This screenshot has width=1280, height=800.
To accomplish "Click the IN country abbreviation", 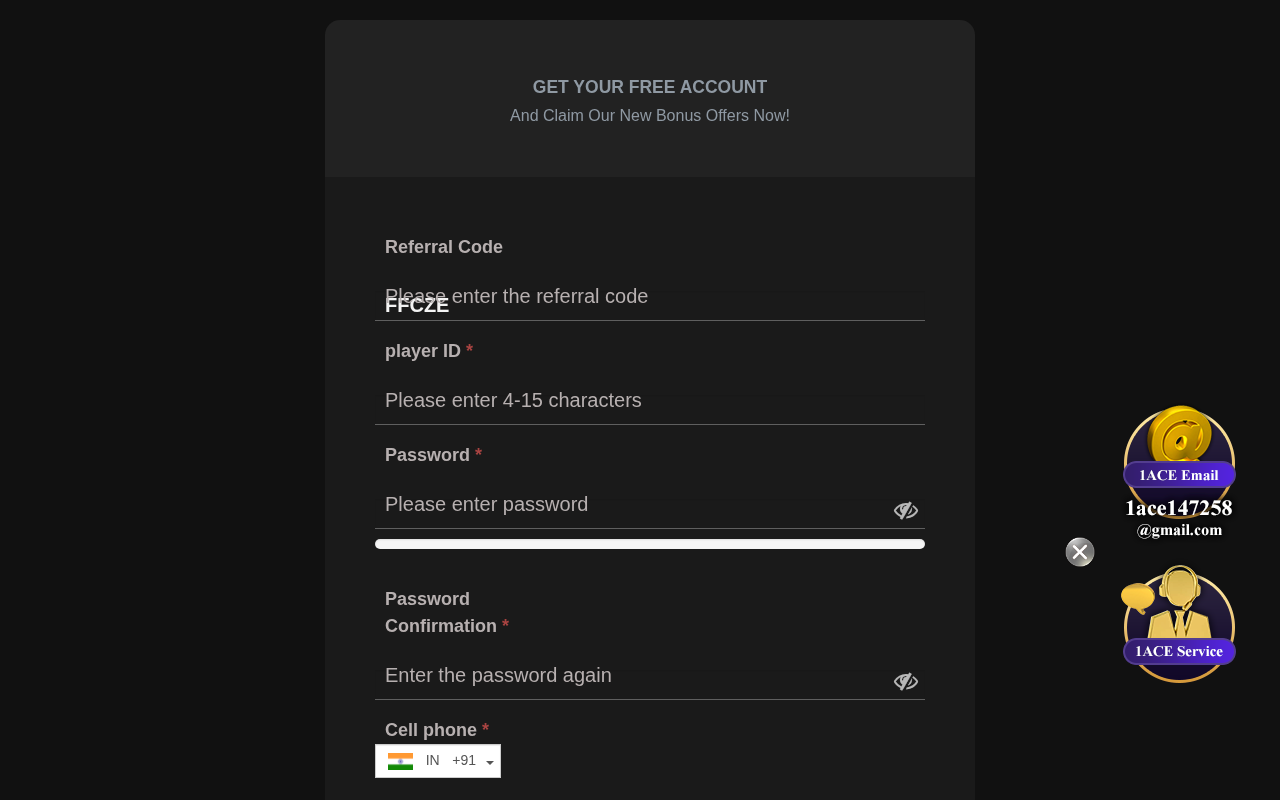I will coord(432,761).
